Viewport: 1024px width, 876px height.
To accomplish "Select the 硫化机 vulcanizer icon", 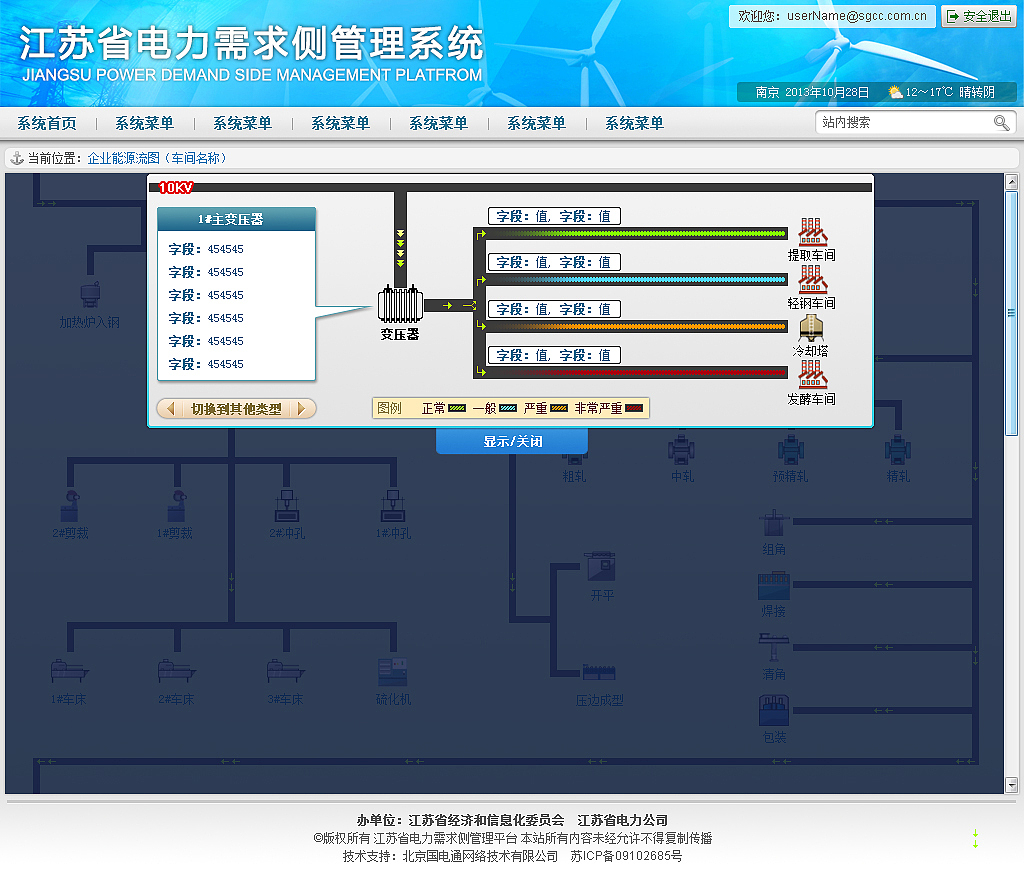I will (x=392, y=672).
